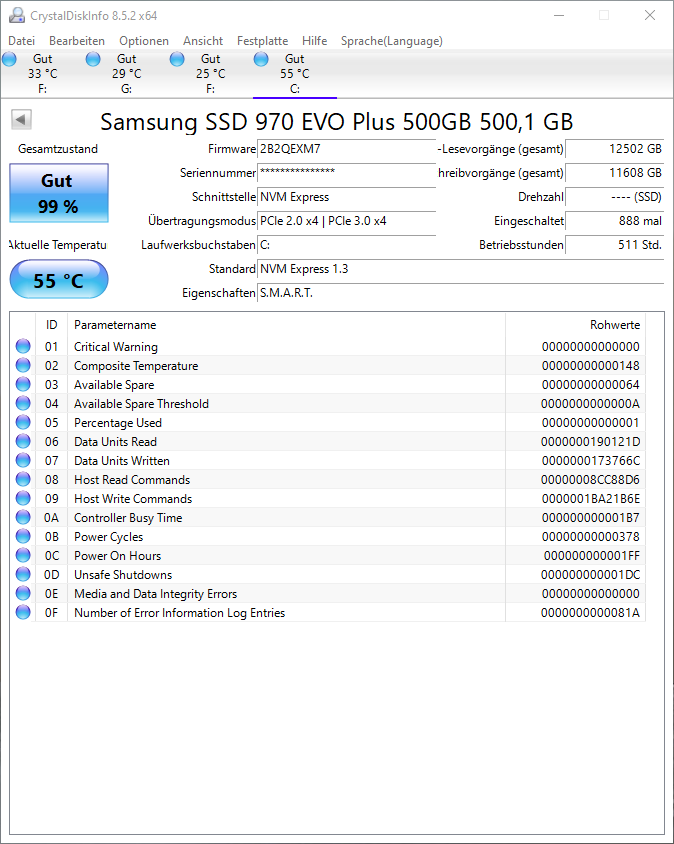Click the Eingeschaltet value 888 mal

click(x=615, y=221)
